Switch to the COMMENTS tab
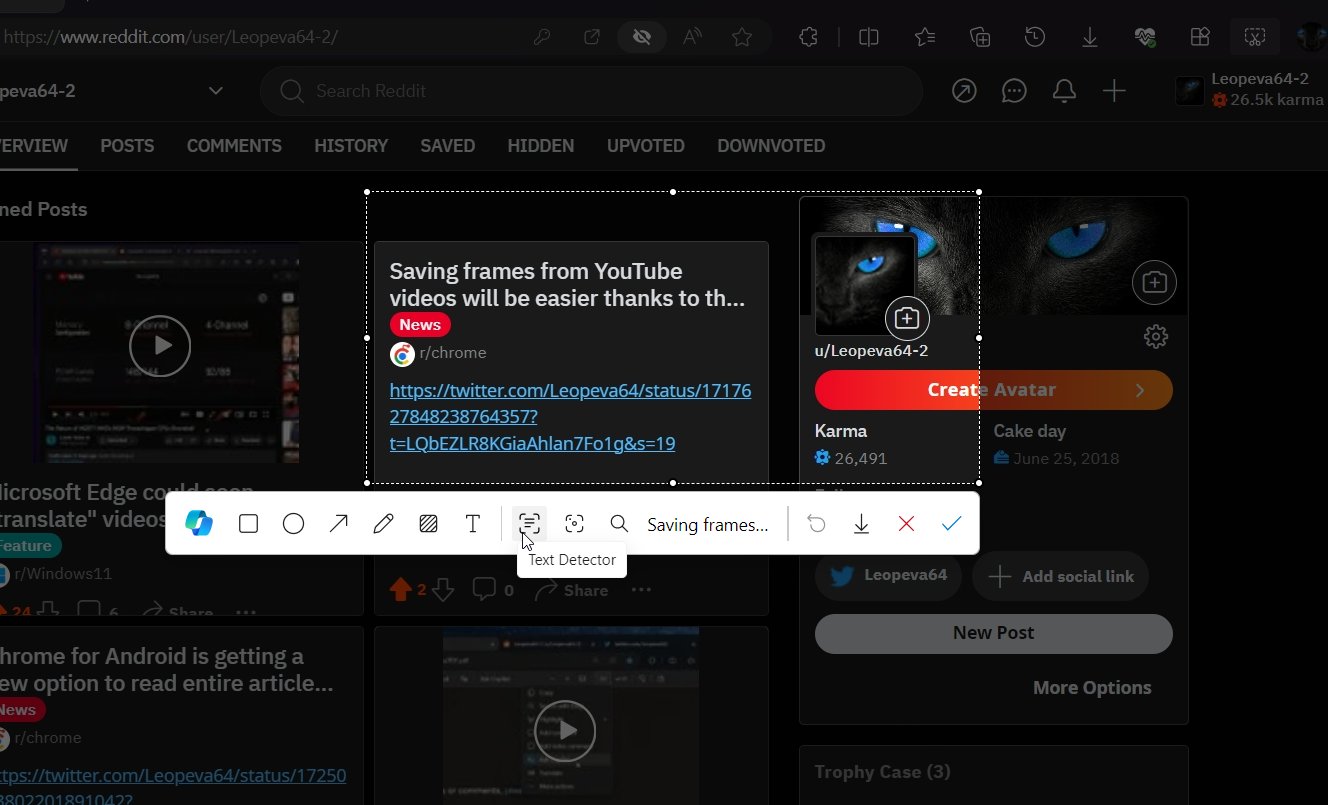The height and width of the screenshot is (805, 1328). (x=234, y=146)
